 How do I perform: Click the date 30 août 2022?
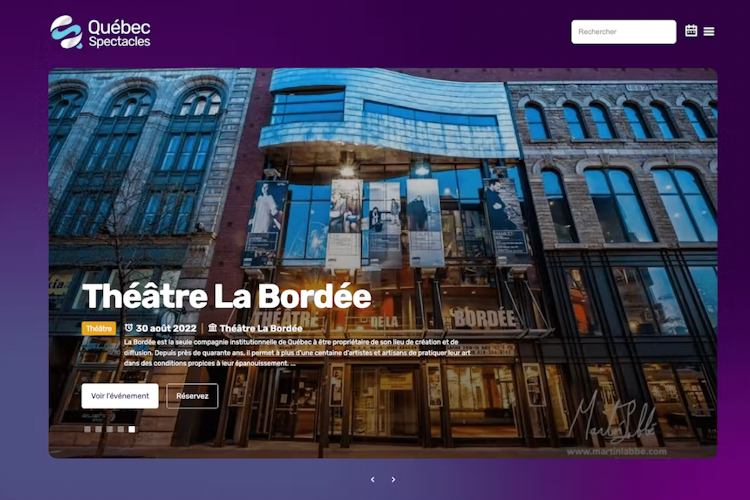(166, 328)
